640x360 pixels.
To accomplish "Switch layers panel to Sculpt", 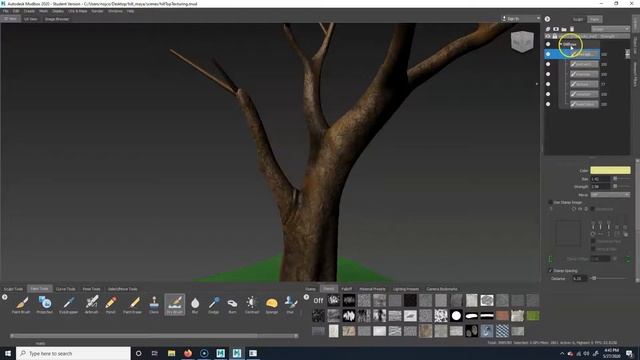I will pyautogui.click(x=578, y=19).
